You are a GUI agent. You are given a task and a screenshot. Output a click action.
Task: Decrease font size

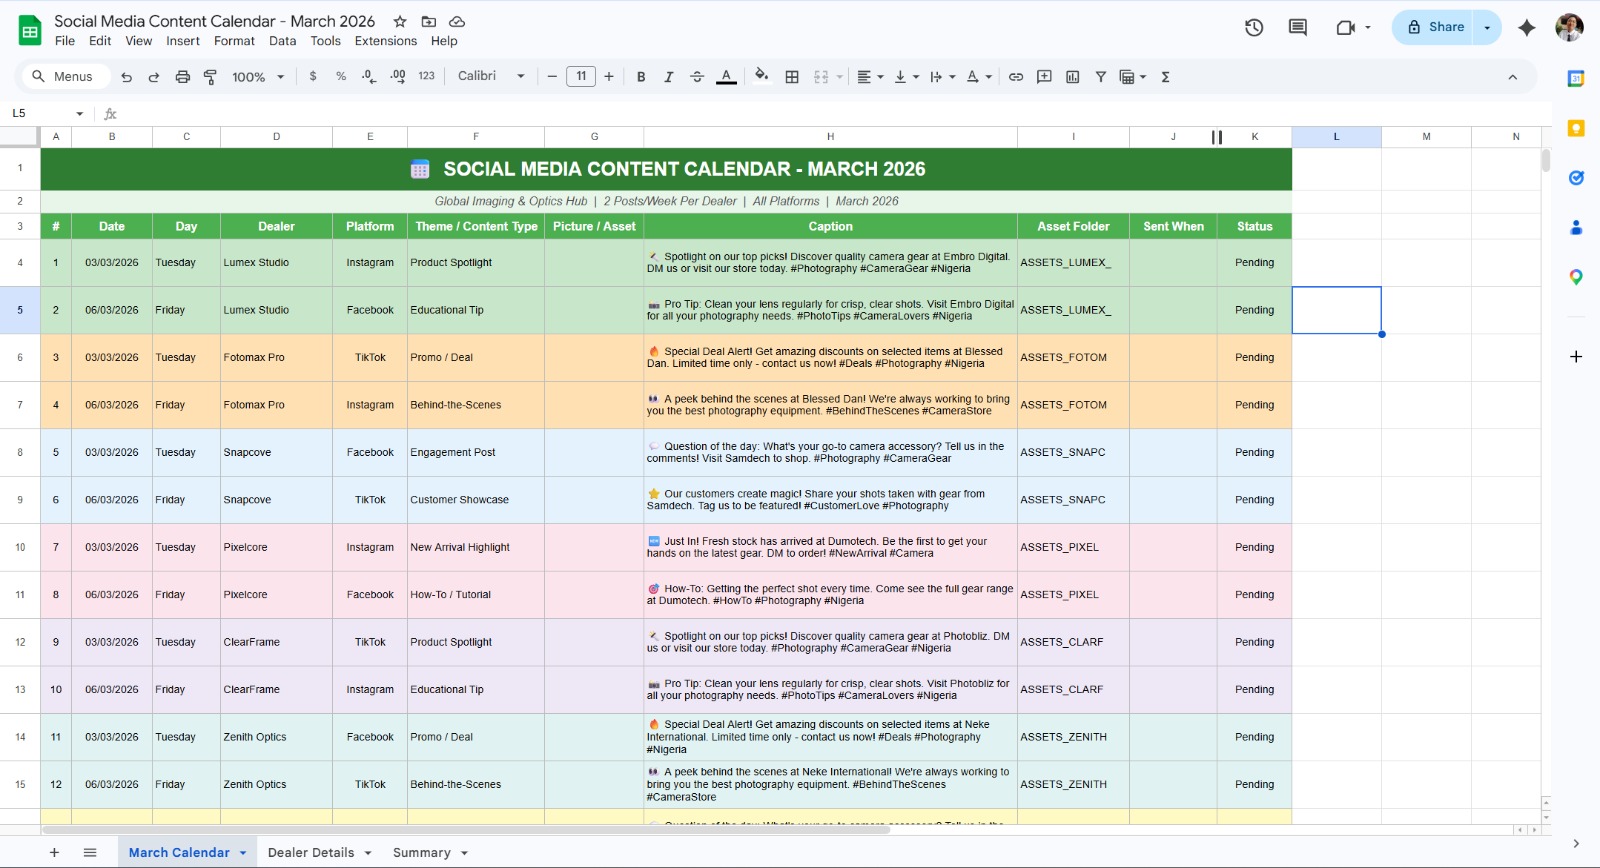pos(552,77)
